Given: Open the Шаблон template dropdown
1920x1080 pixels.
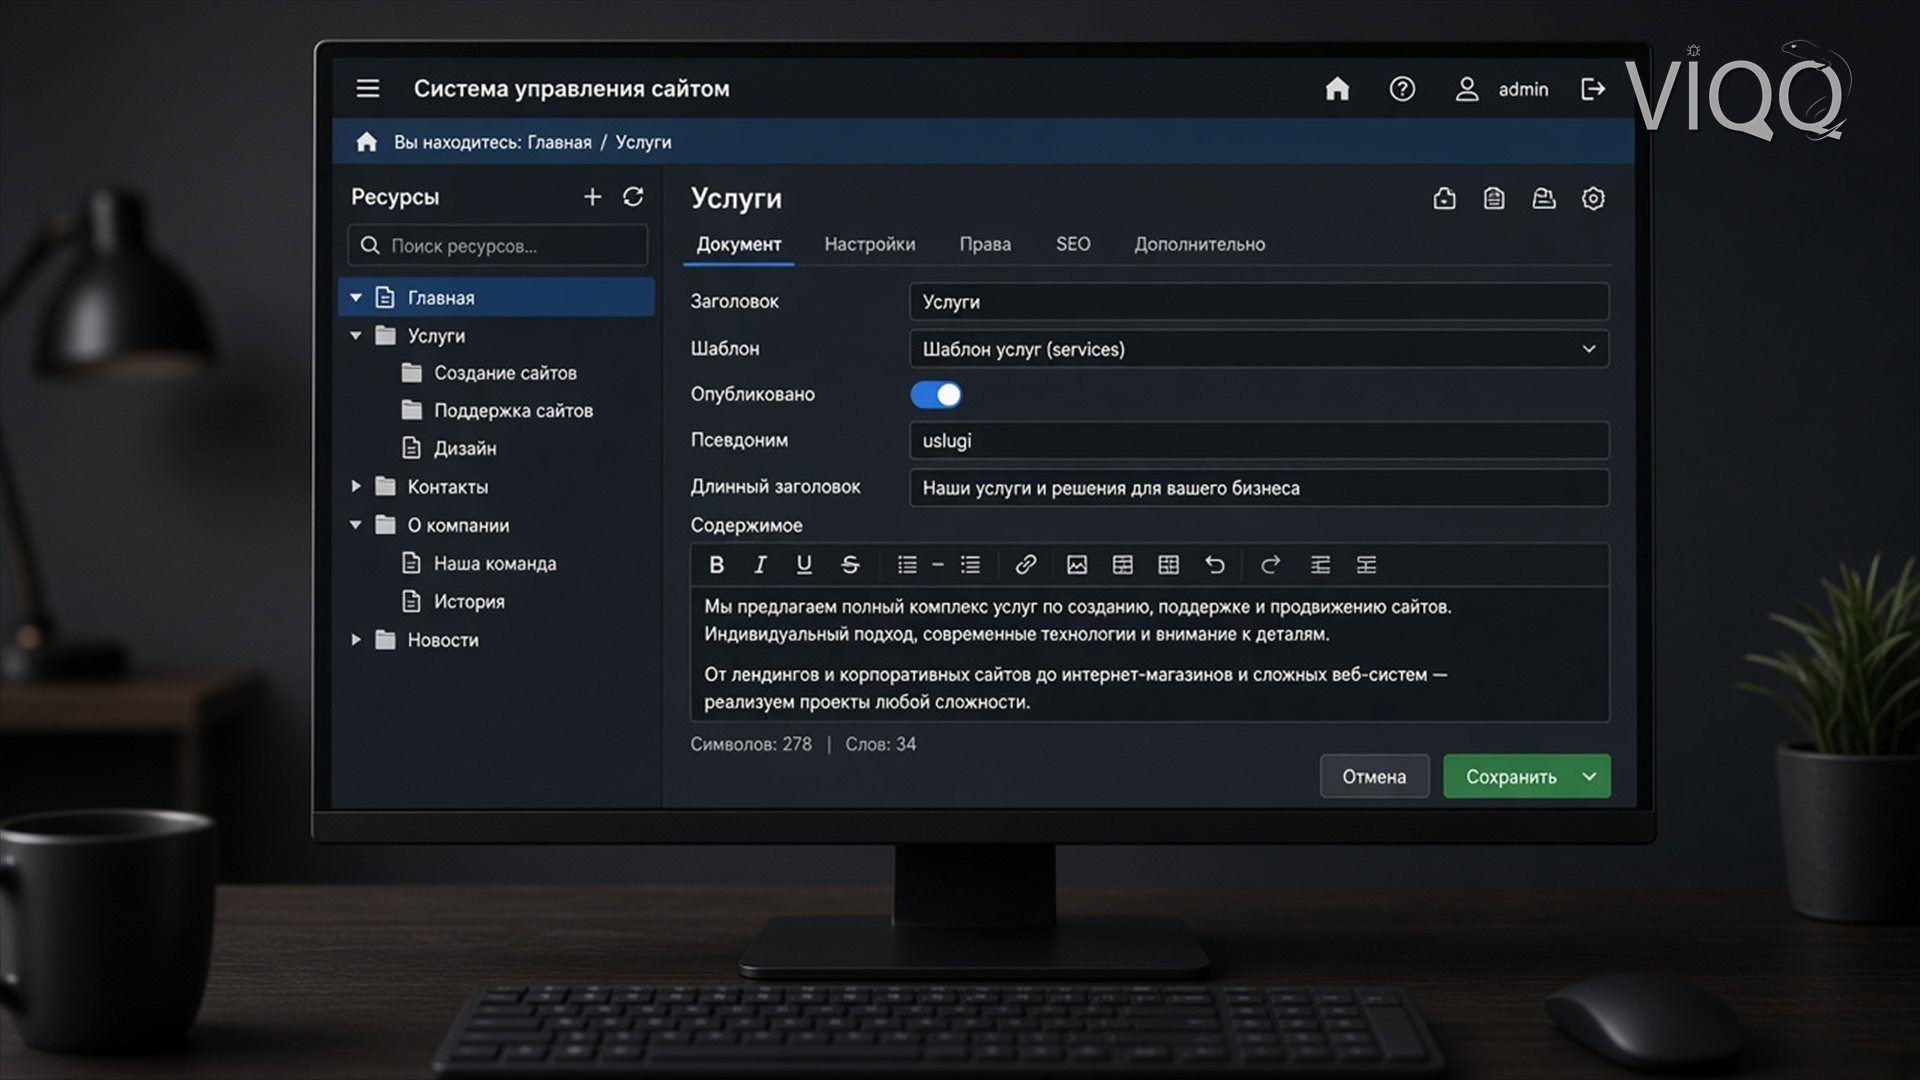Looking at the screenshot, I should pos(1259,349).
